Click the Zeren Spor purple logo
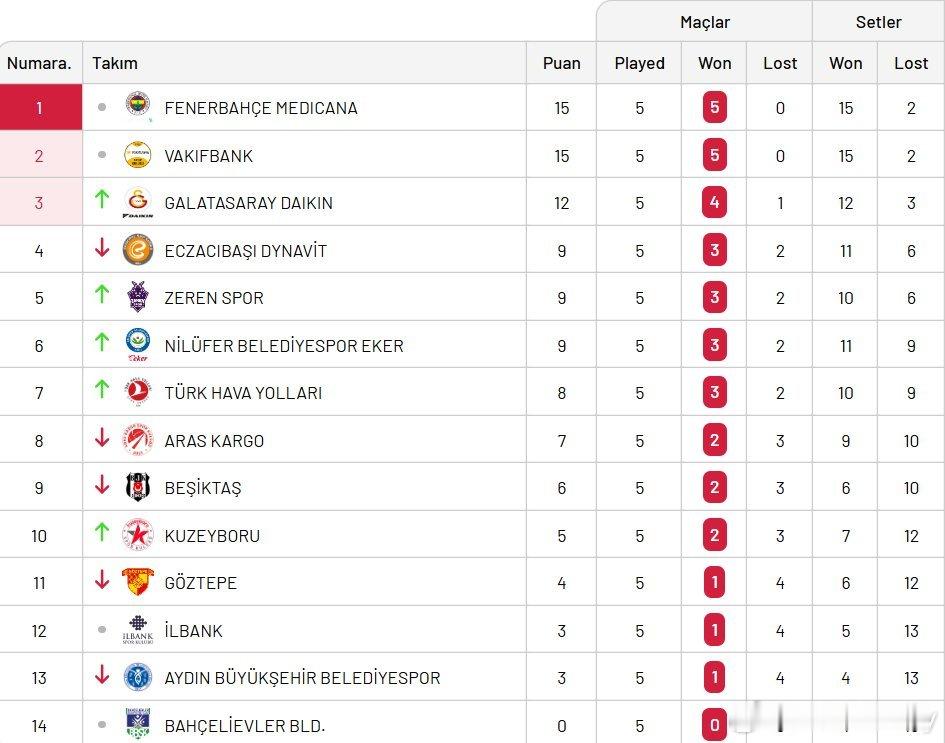This screenshot has height=743, width=945. [x=138, y=297]
